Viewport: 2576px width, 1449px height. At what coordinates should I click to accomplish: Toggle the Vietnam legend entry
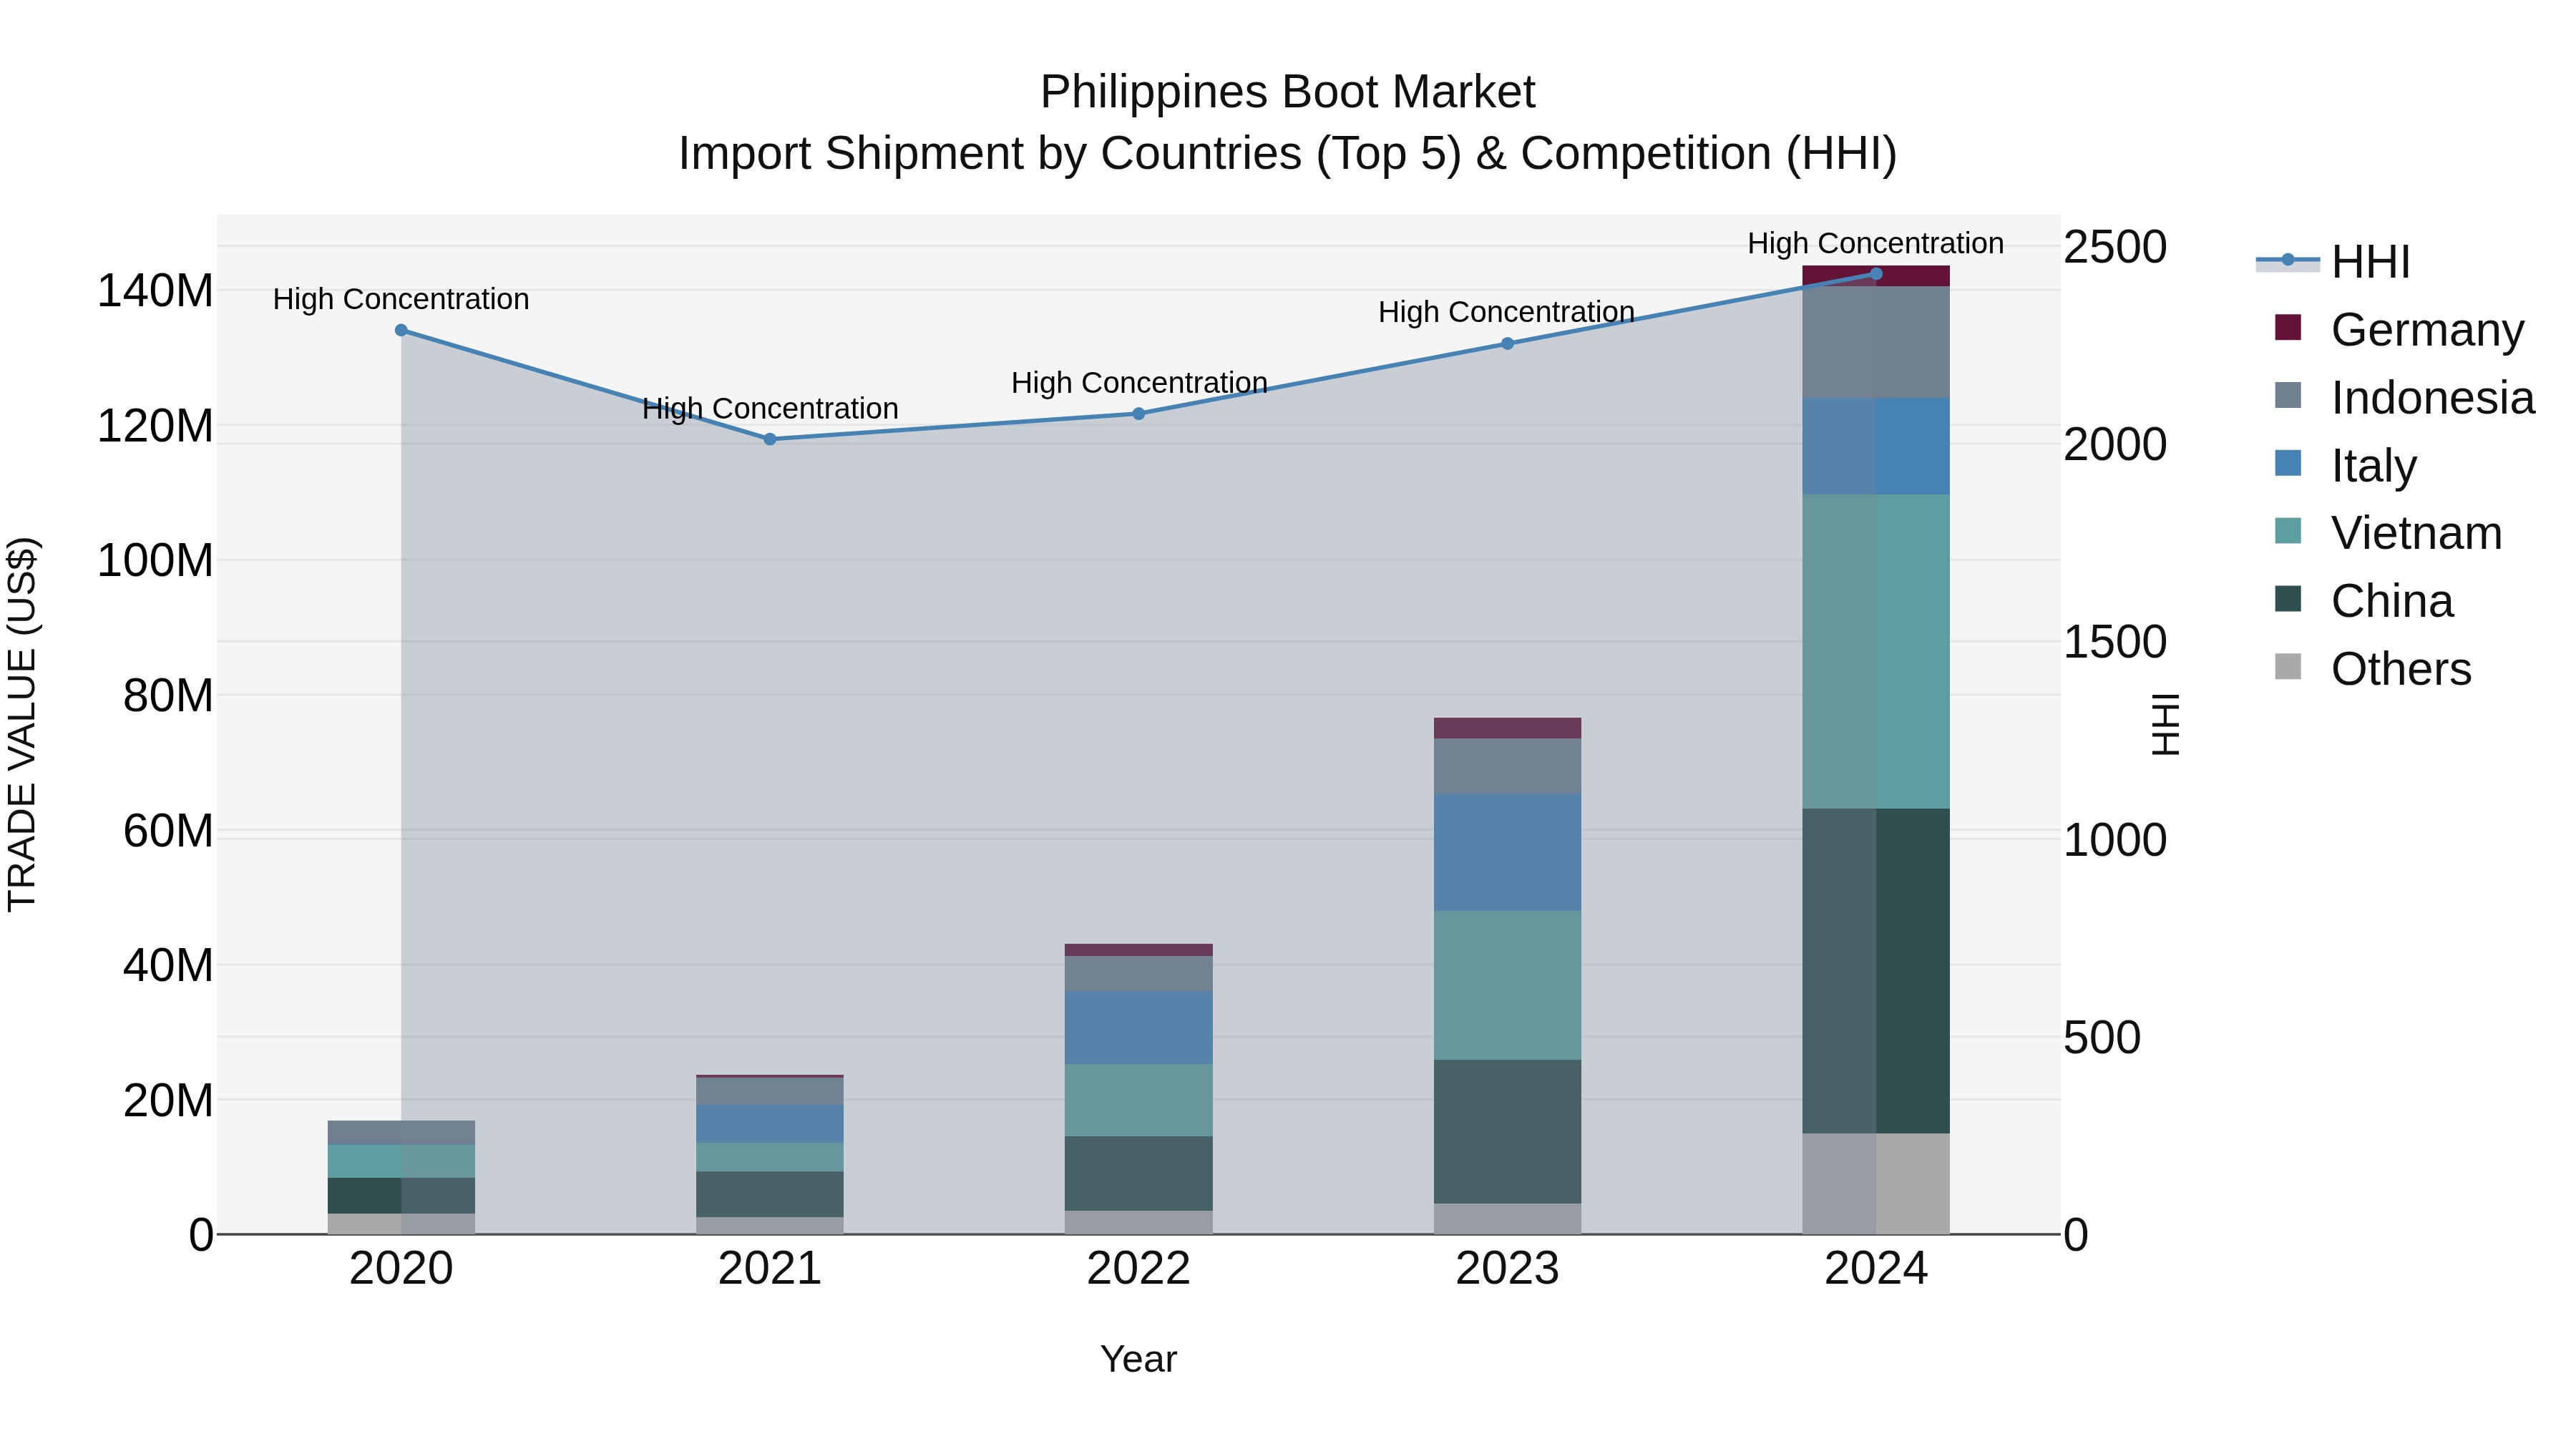click(2388, 532)
